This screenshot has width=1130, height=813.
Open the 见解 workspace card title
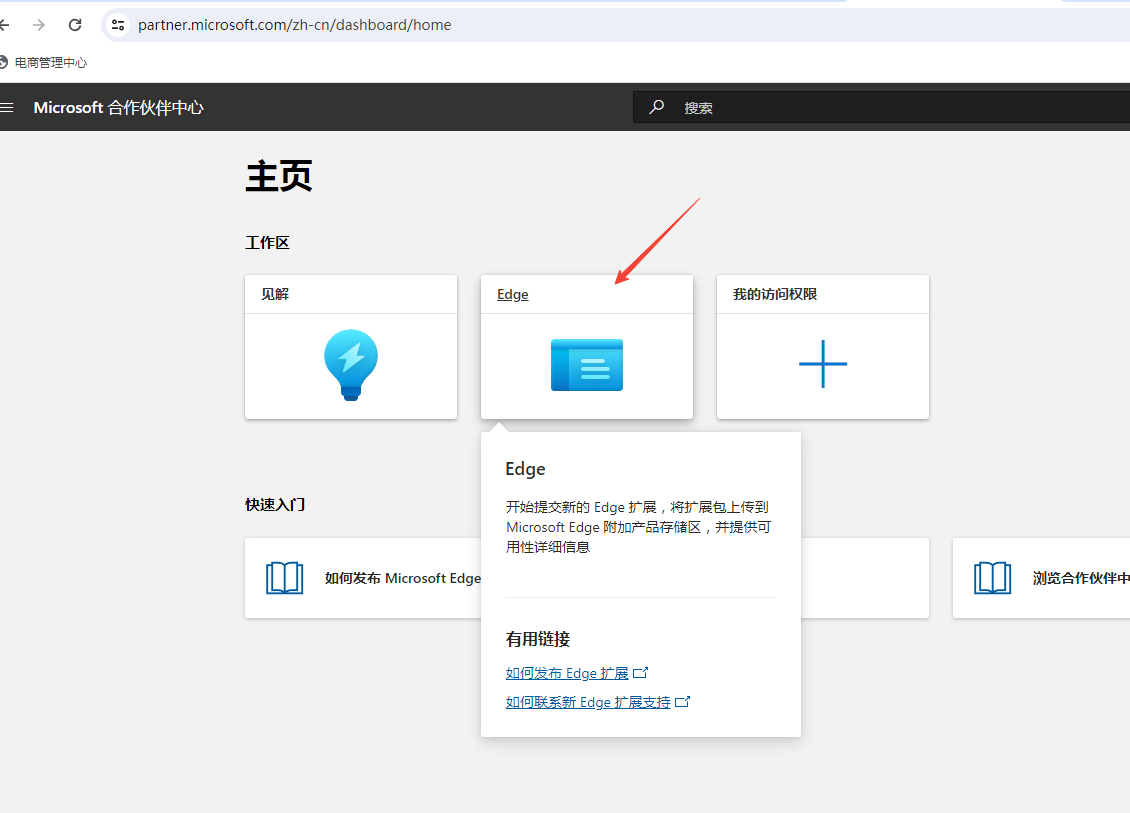(275, 294)
